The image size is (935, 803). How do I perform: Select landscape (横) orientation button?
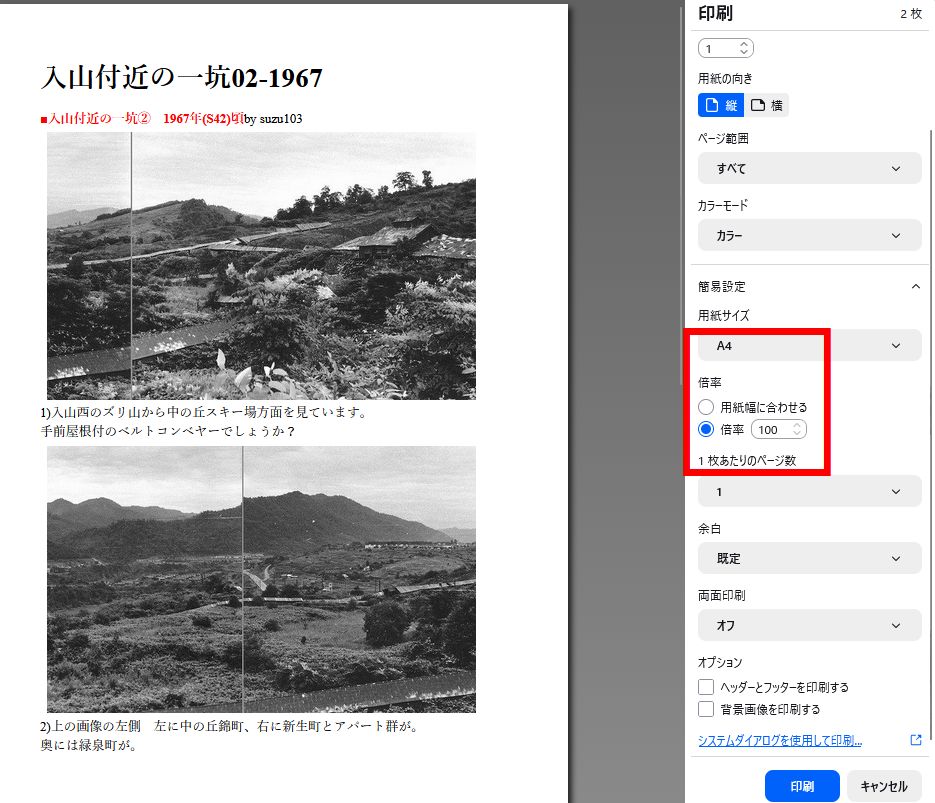point(767,105)
